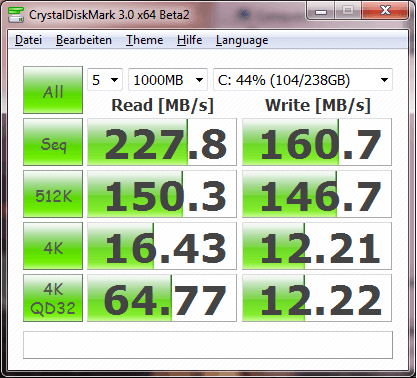
Task: Start the 512K benchmark test
Action: point(53,194)
